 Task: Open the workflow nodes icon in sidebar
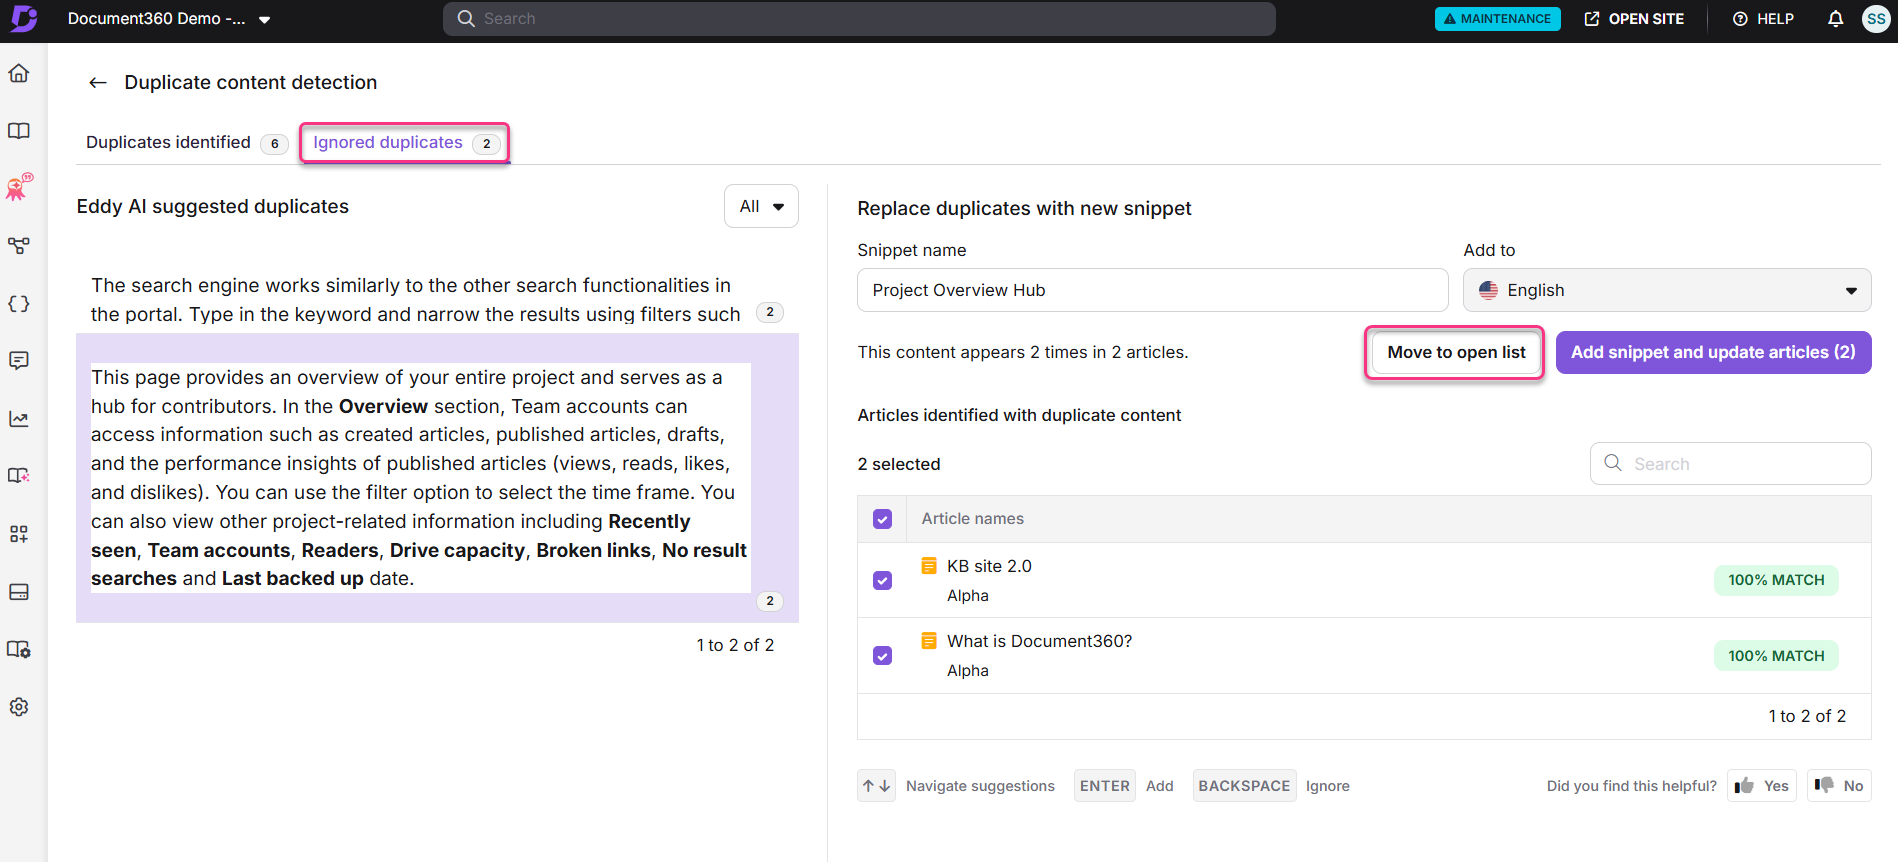pos(19,245)
